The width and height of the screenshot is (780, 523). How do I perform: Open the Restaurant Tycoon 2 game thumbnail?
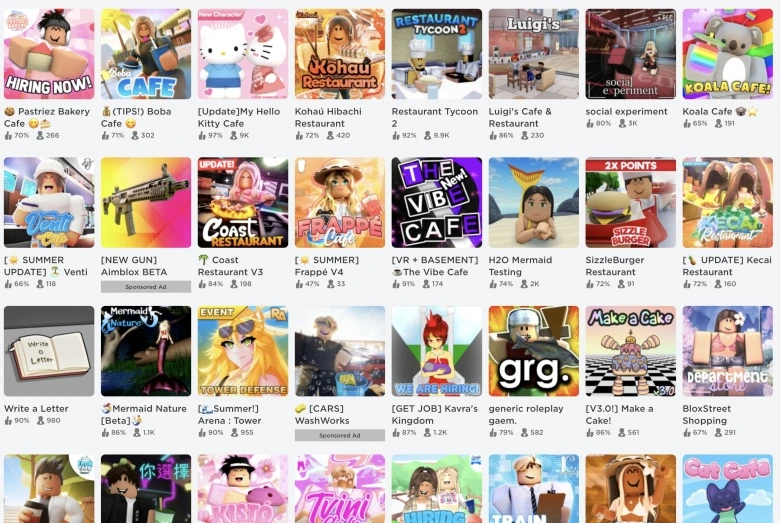(437, 54)
